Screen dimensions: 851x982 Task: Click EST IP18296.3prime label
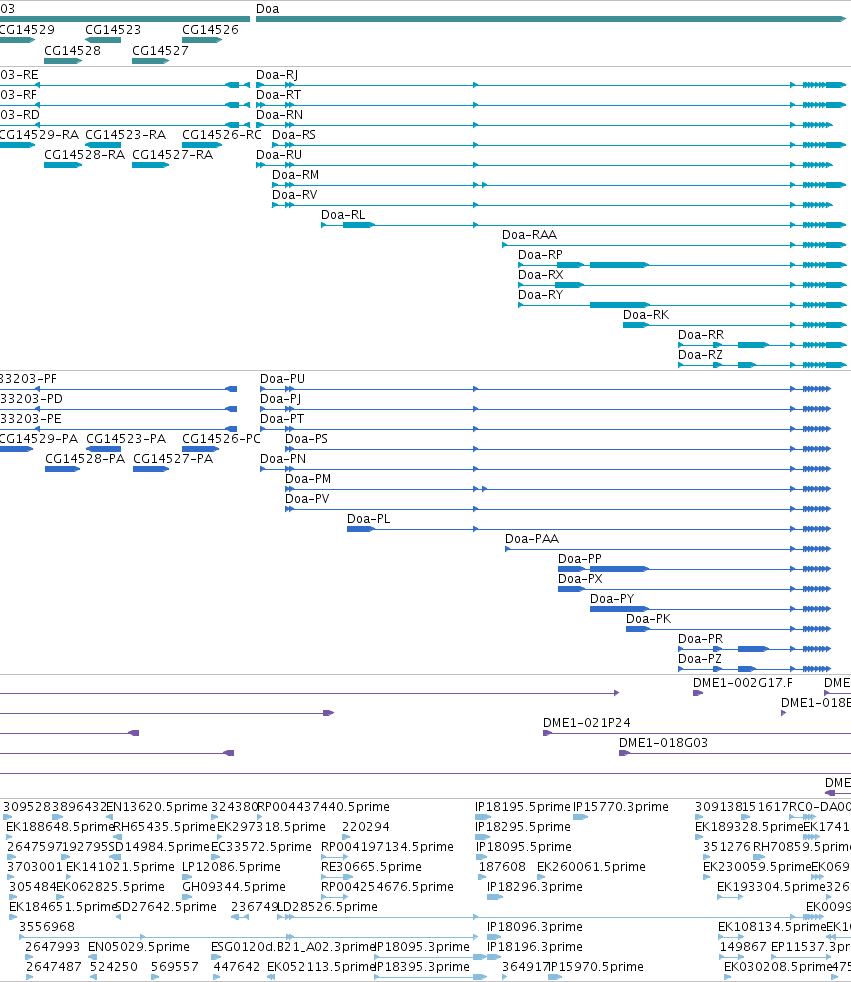(535, 888)
